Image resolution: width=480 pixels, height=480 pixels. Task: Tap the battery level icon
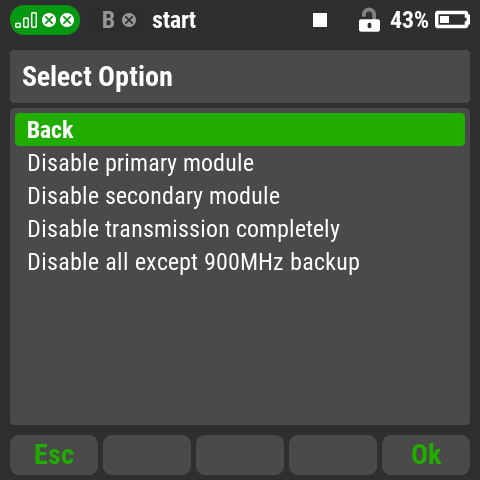click(x=452, y=20)
